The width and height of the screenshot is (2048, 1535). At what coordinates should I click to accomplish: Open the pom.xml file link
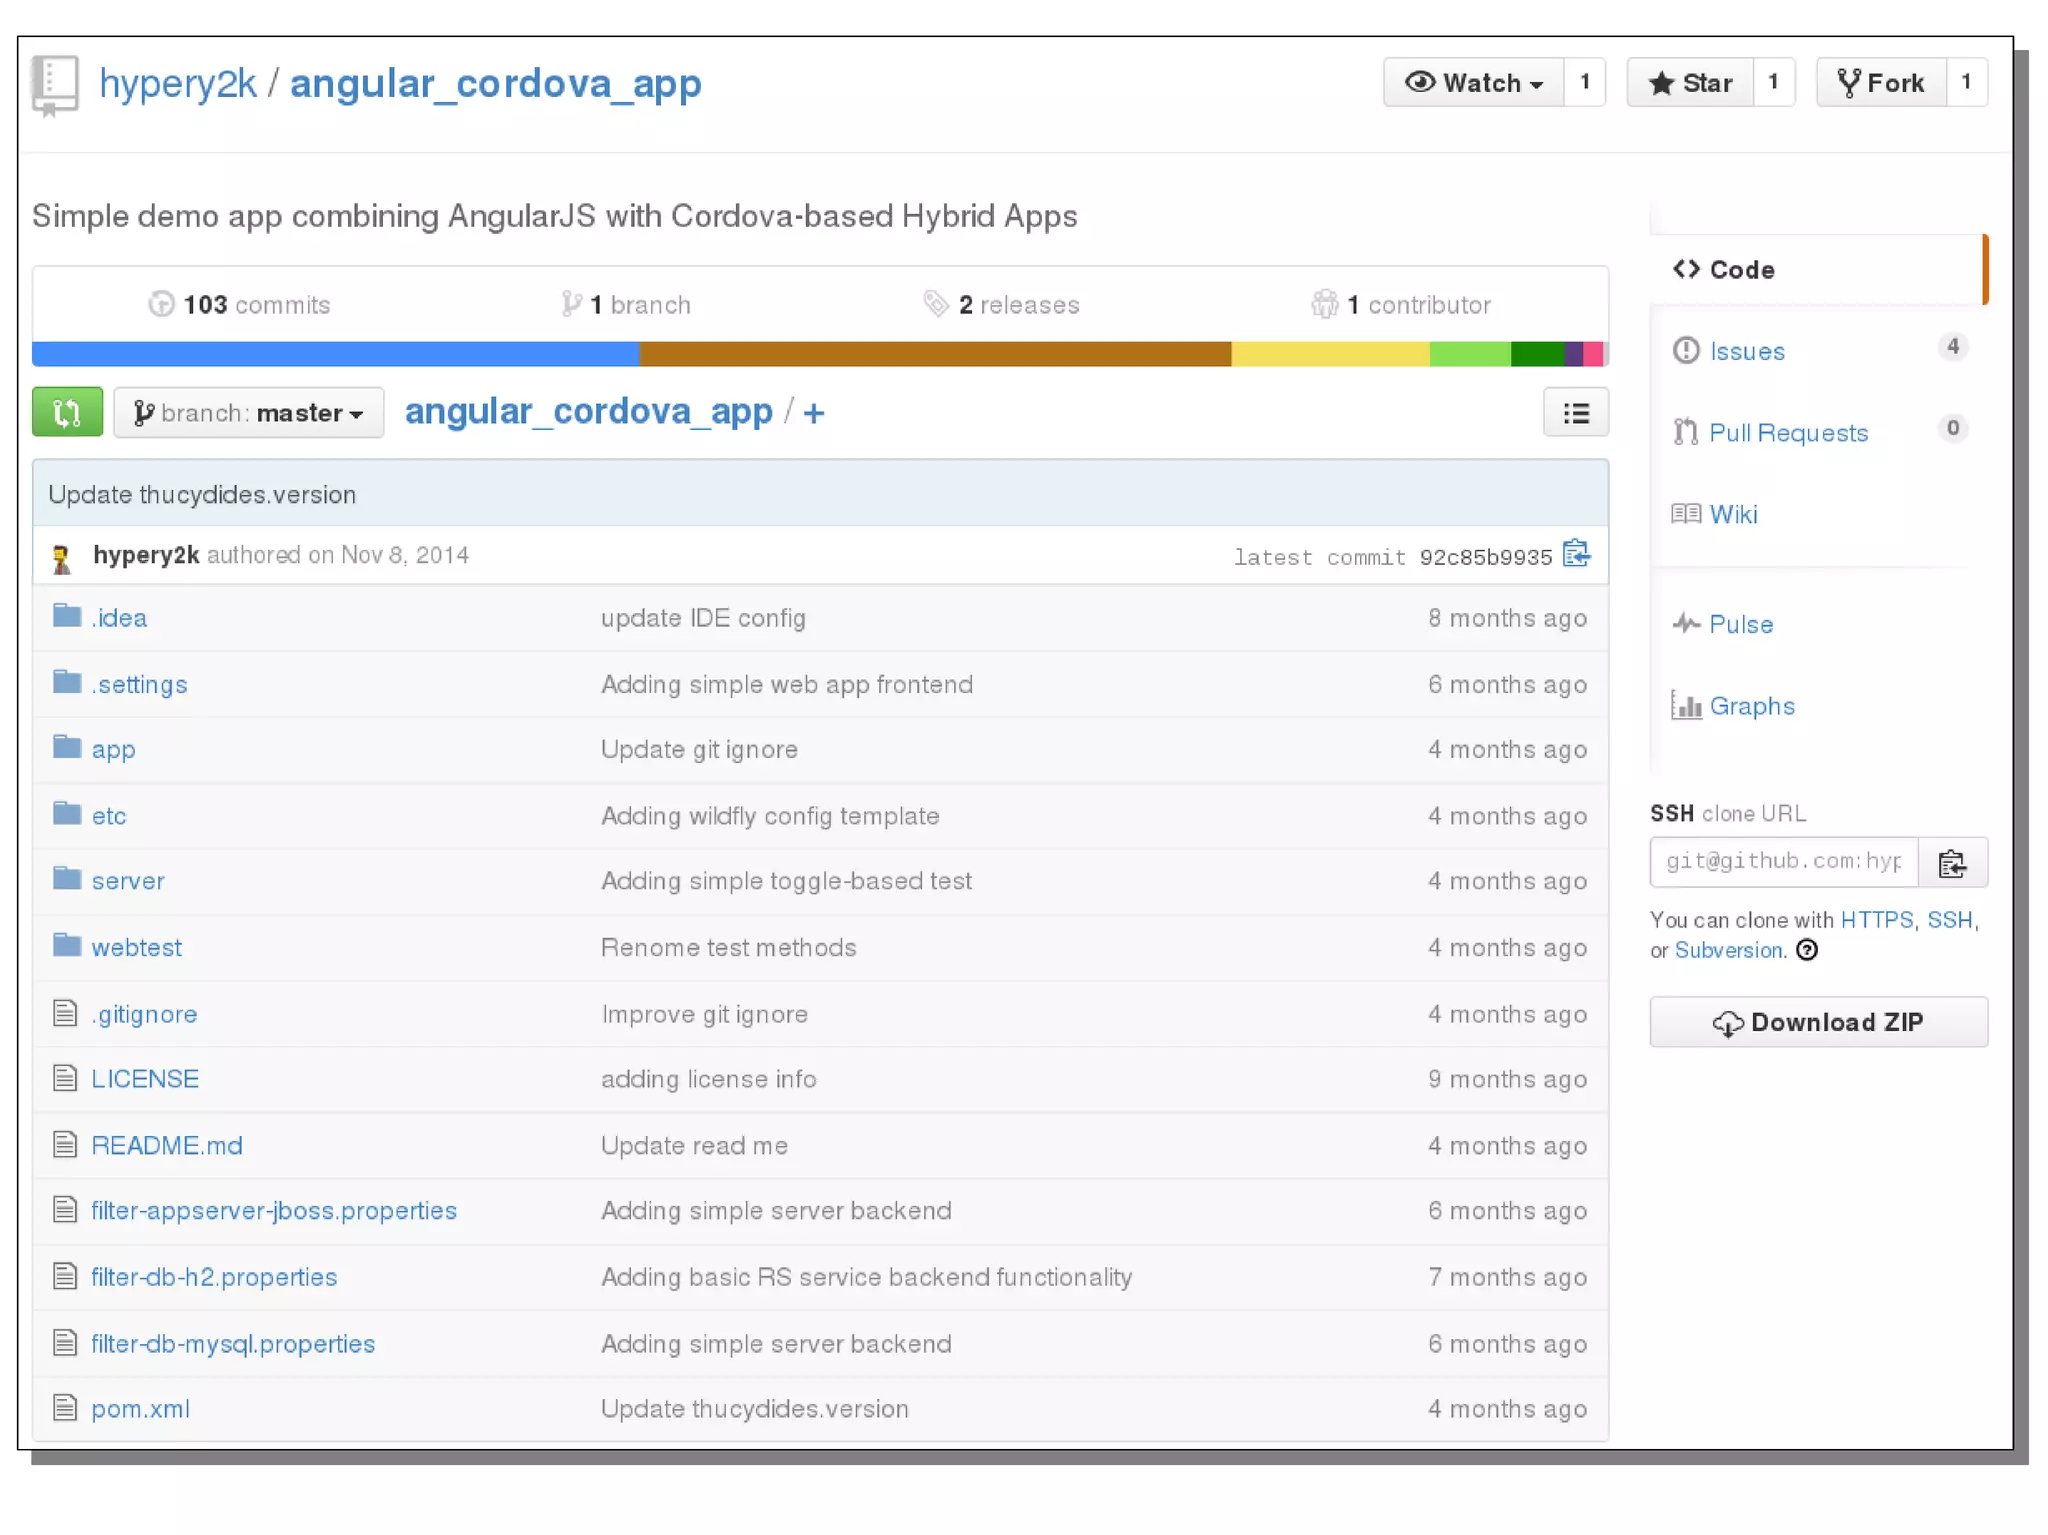[140, 1409]
